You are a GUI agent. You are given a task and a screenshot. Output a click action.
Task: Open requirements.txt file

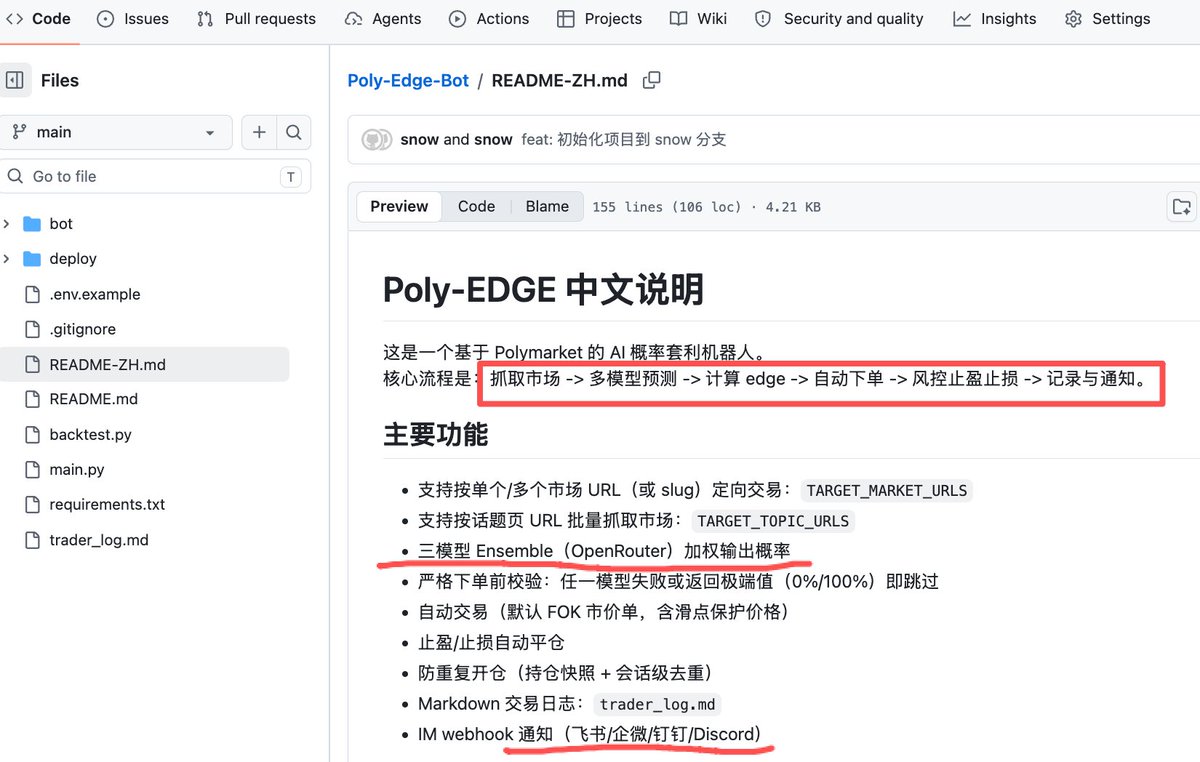107,504
